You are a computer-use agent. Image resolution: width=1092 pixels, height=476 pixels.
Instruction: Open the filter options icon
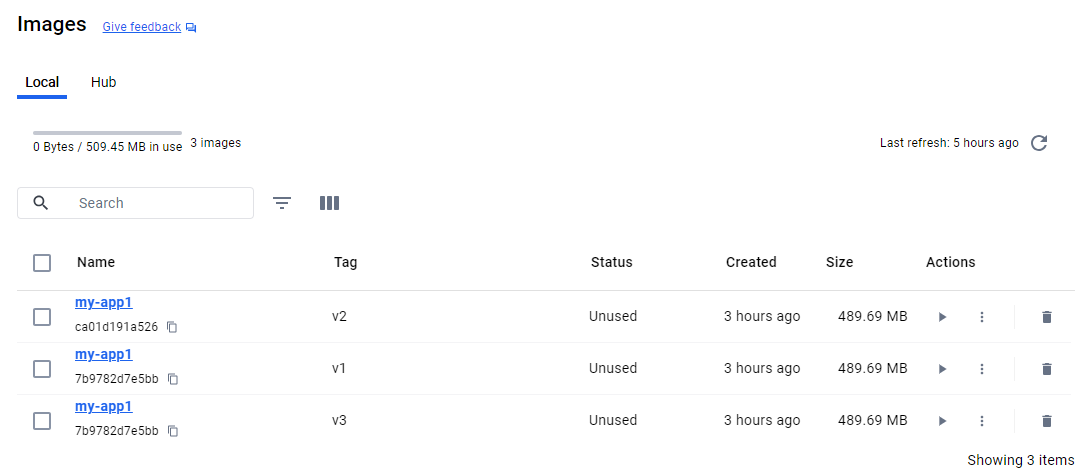click(x=282, y=203)
